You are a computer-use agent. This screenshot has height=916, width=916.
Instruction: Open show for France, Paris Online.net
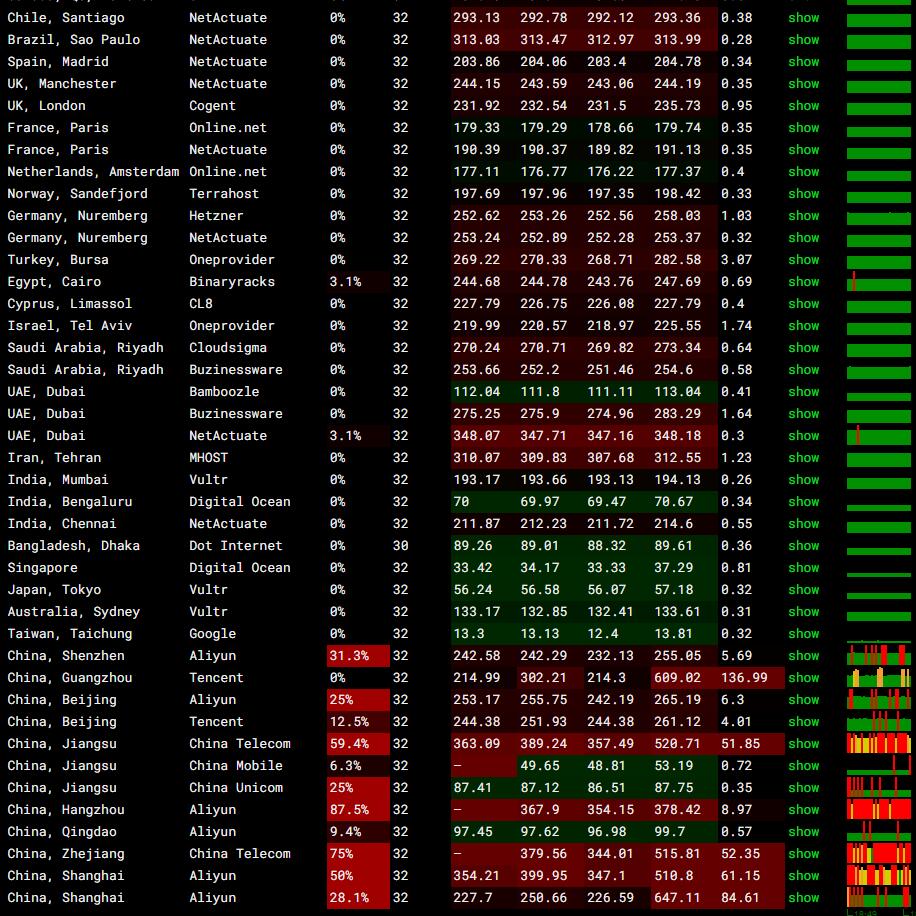[x=803, y=127]
